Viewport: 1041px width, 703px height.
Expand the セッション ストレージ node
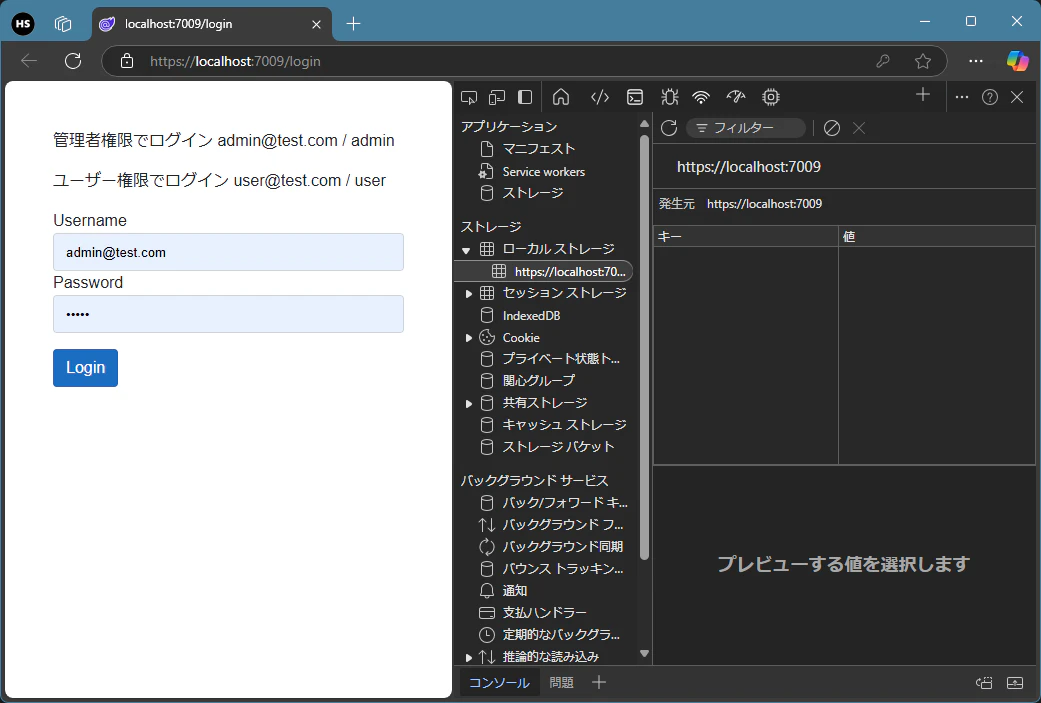pyautogui.click(x=469, y=293)
